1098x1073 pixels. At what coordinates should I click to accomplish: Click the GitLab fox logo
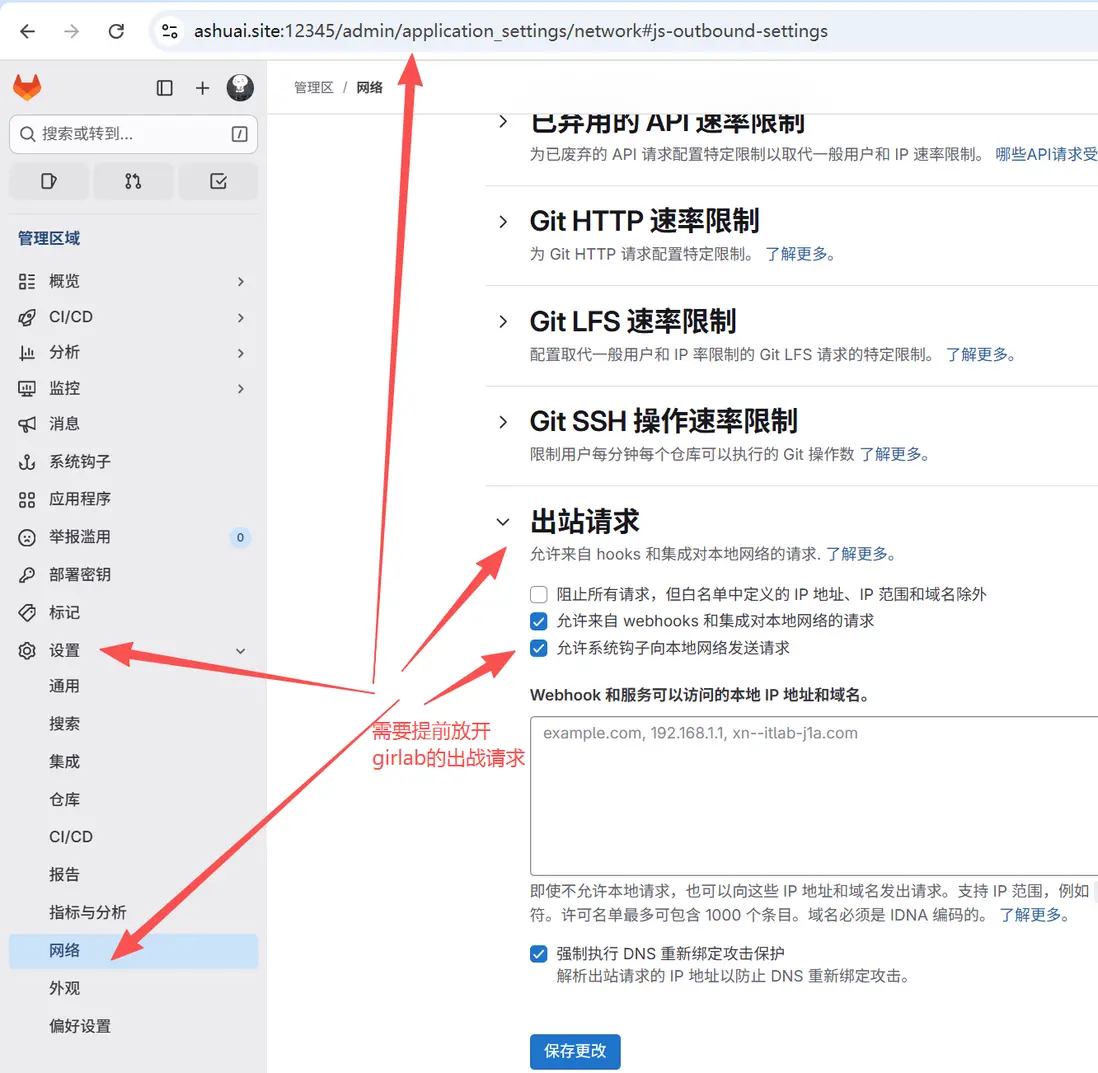pyautogui.click(x=27, y=88)
